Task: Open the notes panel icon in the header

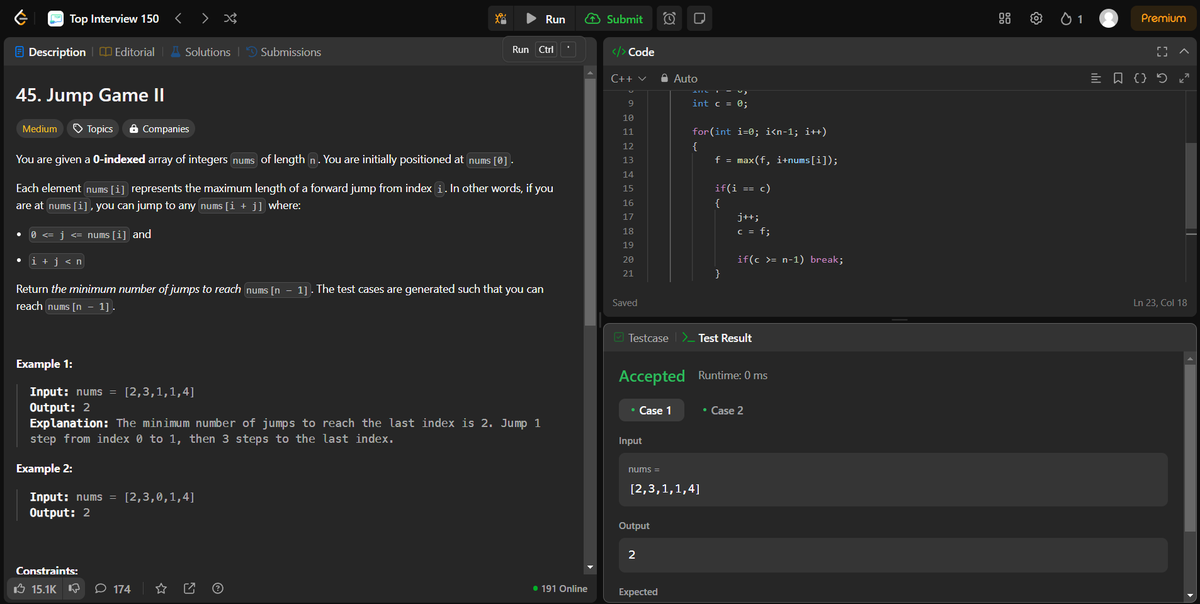Action: [x=699, y=18]
